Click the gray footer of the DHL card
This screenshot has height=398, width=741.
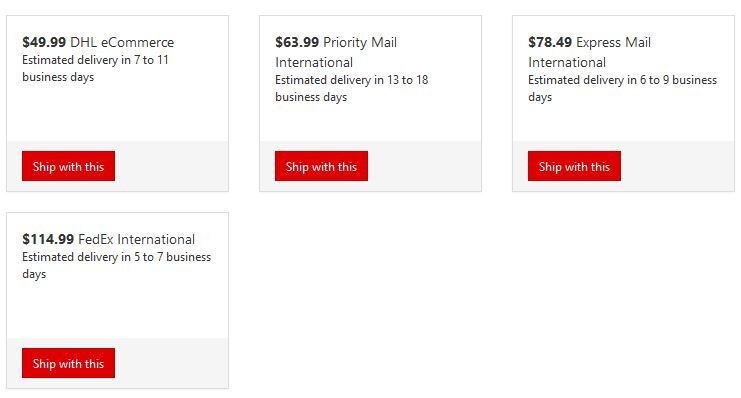pos(171,166)
